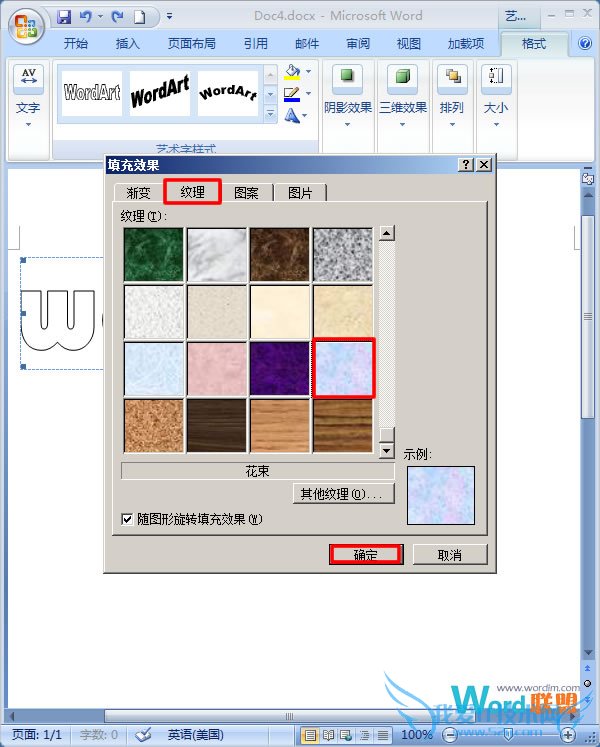The height and width of the screenshot is (747, 600).
Task: Open the Word help question mark icon
Action: 585,43
